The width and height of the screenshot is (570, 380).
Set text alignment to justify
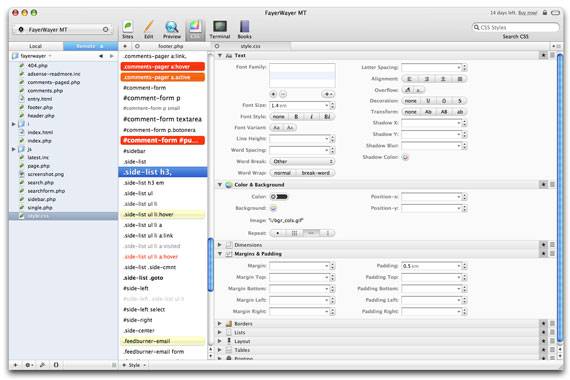(459, 79)
